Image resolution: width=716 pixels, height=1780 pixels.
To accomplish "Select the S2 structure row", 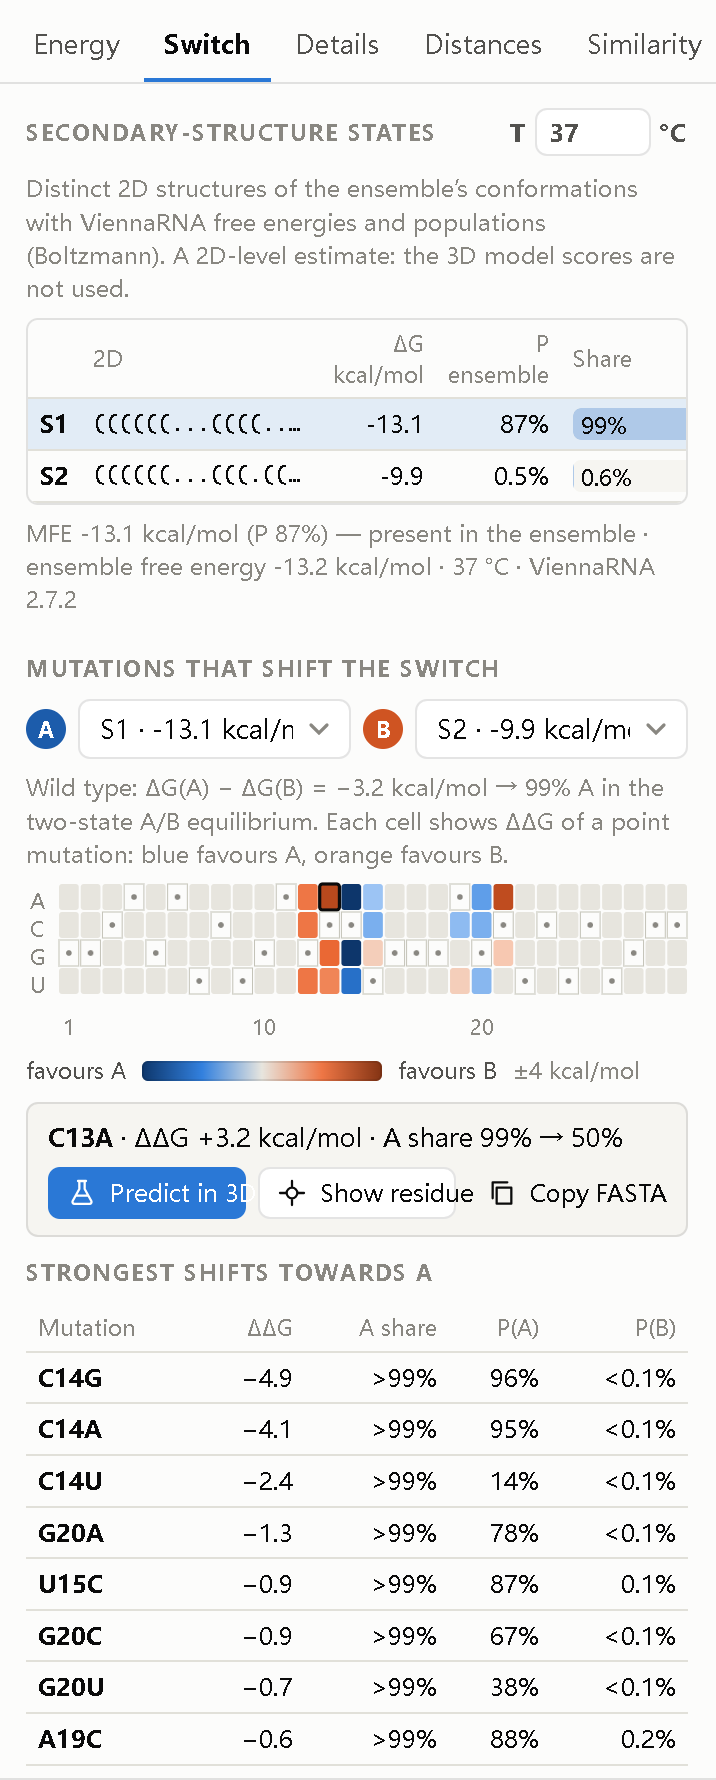I will [x=357, y=477].
